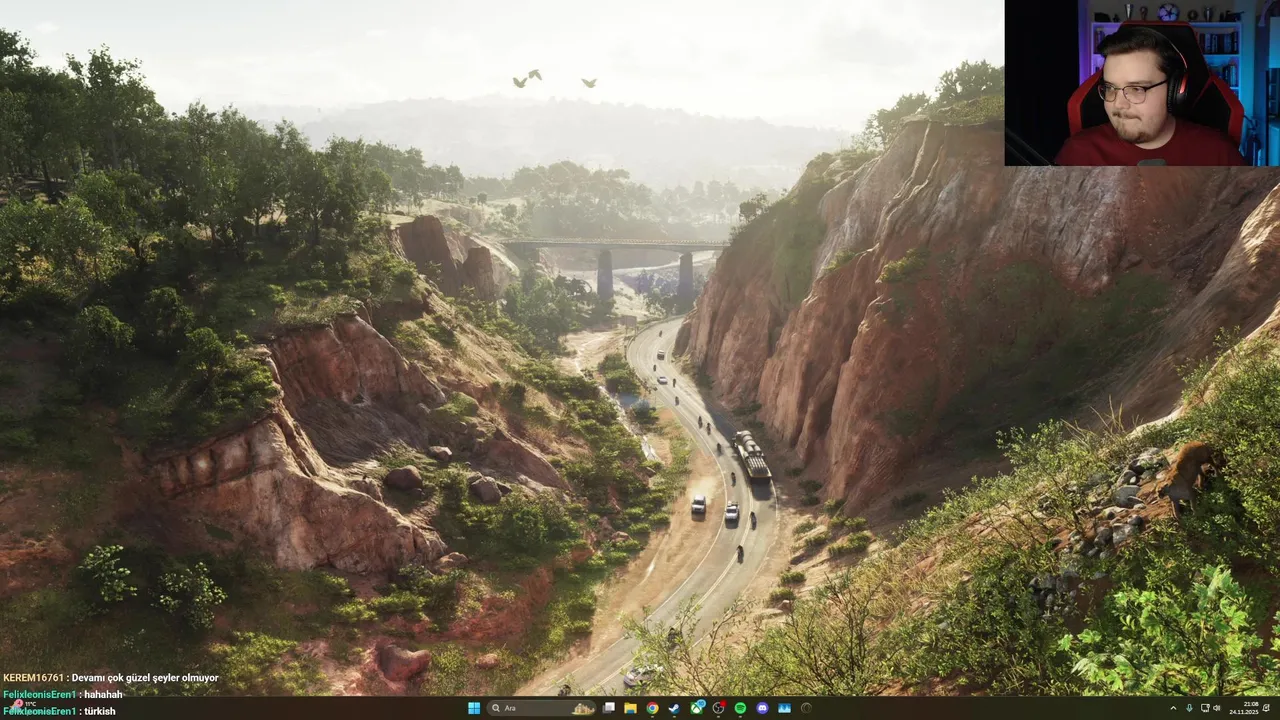Screen dimensions: 1280x720
Task: Launch Google Chrome from the taskbar
Action: 652,708
